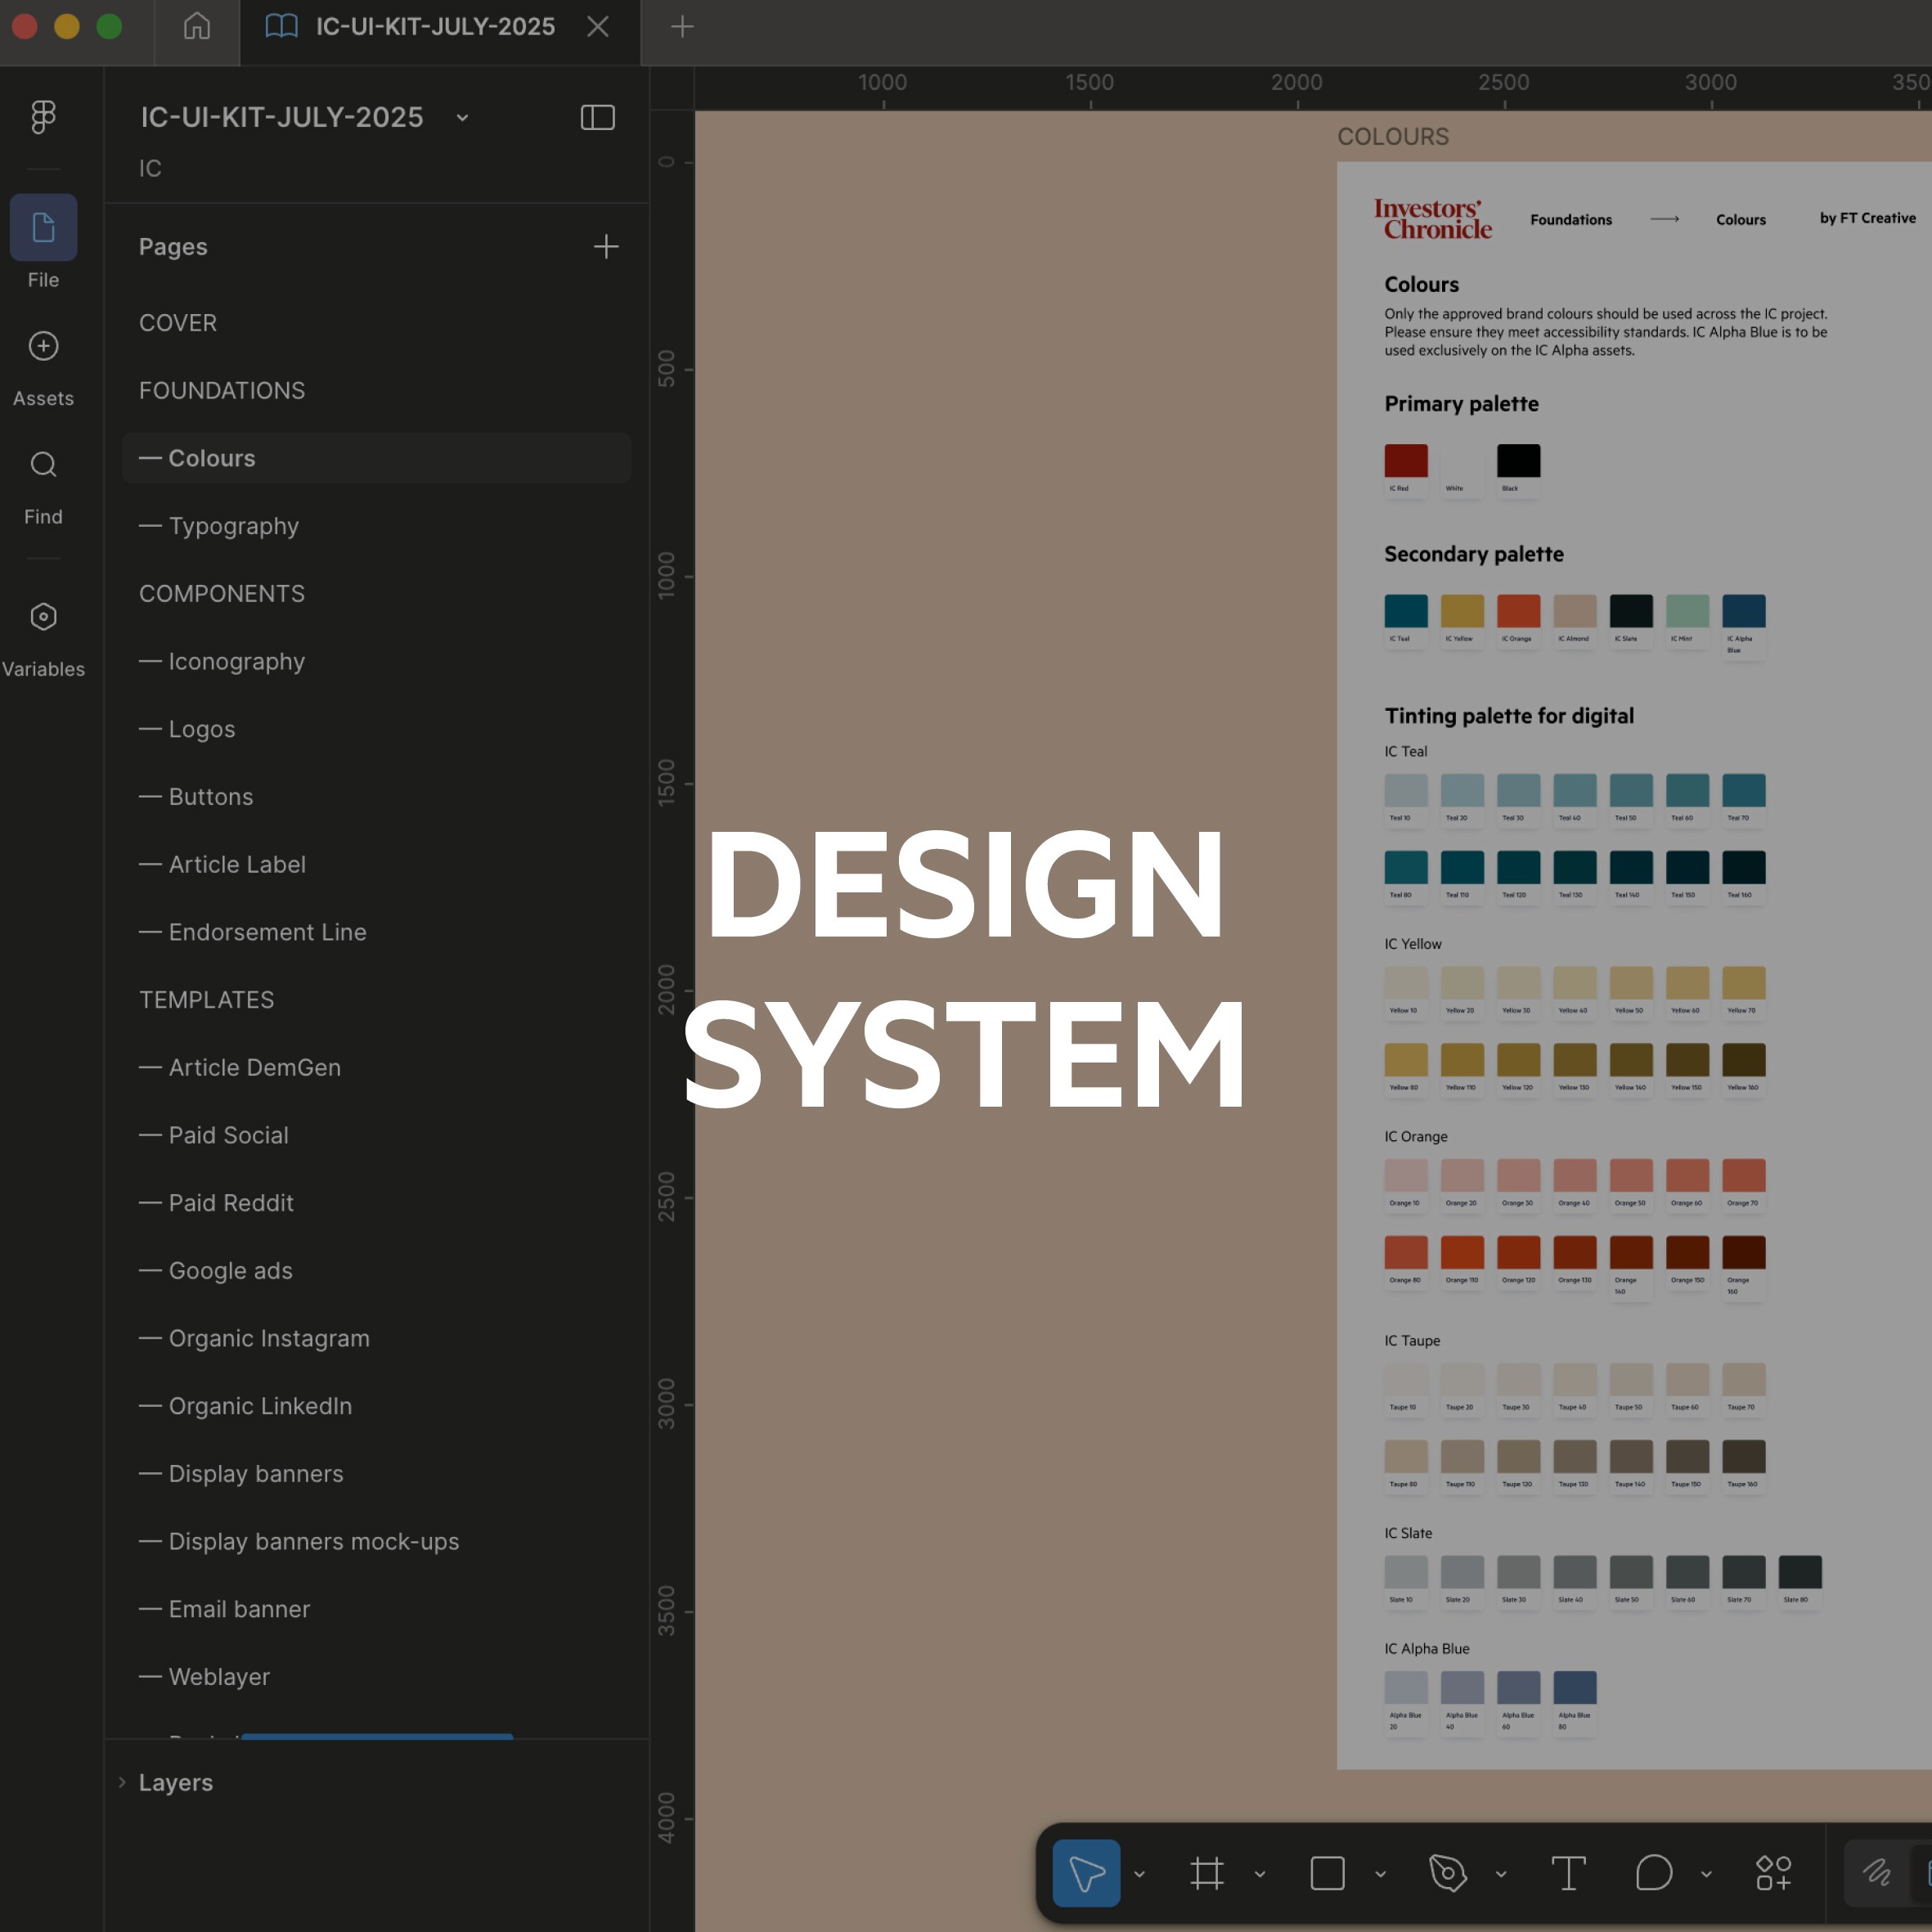Open the Frame tool options chevron
The height and width of the screenshot is (1932, 1932).
pyautogui.click(x=1260, y=1874)
